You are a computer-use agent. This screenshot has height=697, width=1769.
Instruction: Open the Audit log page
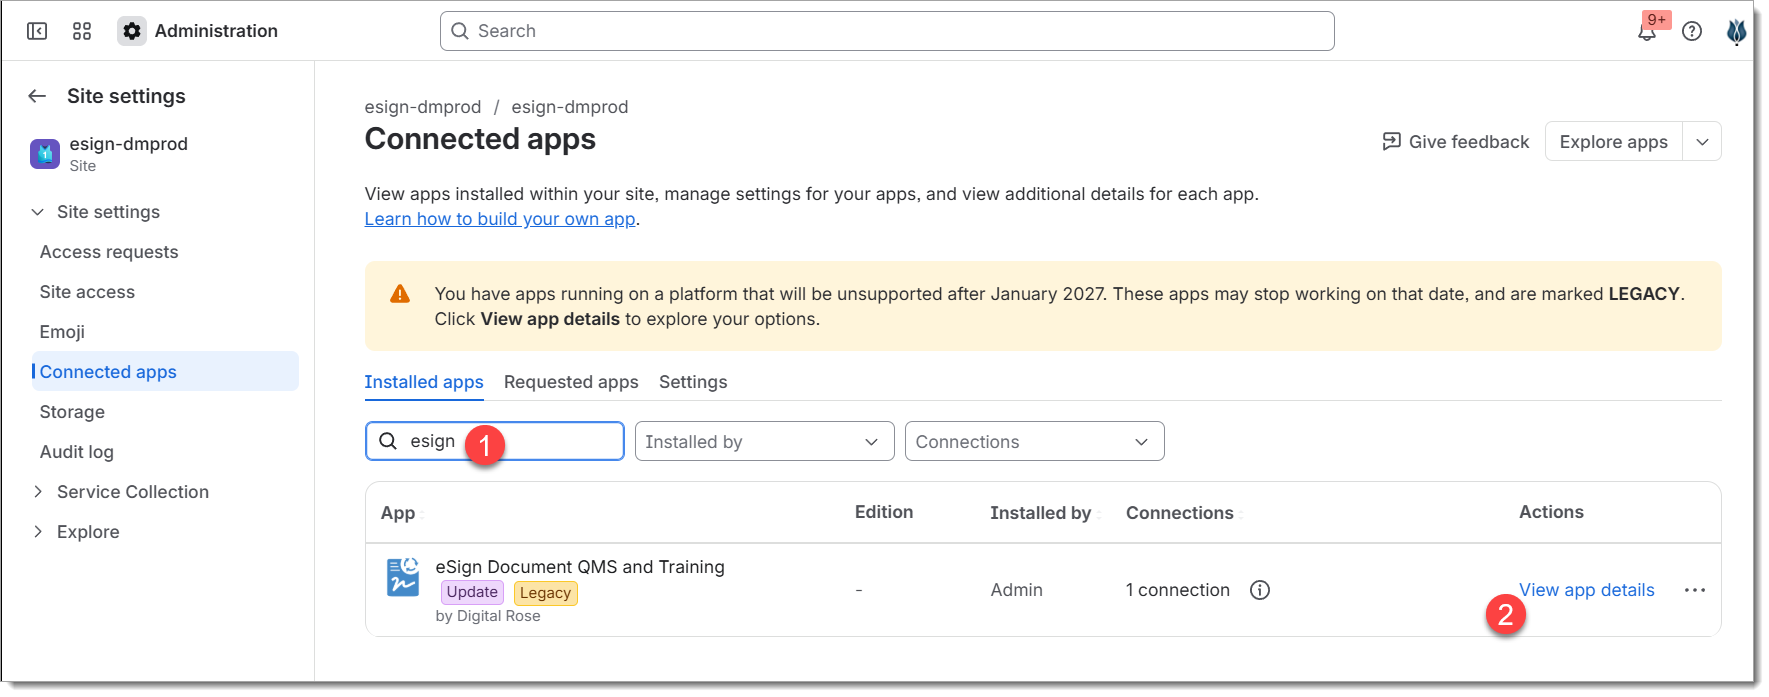coord(77,452)
